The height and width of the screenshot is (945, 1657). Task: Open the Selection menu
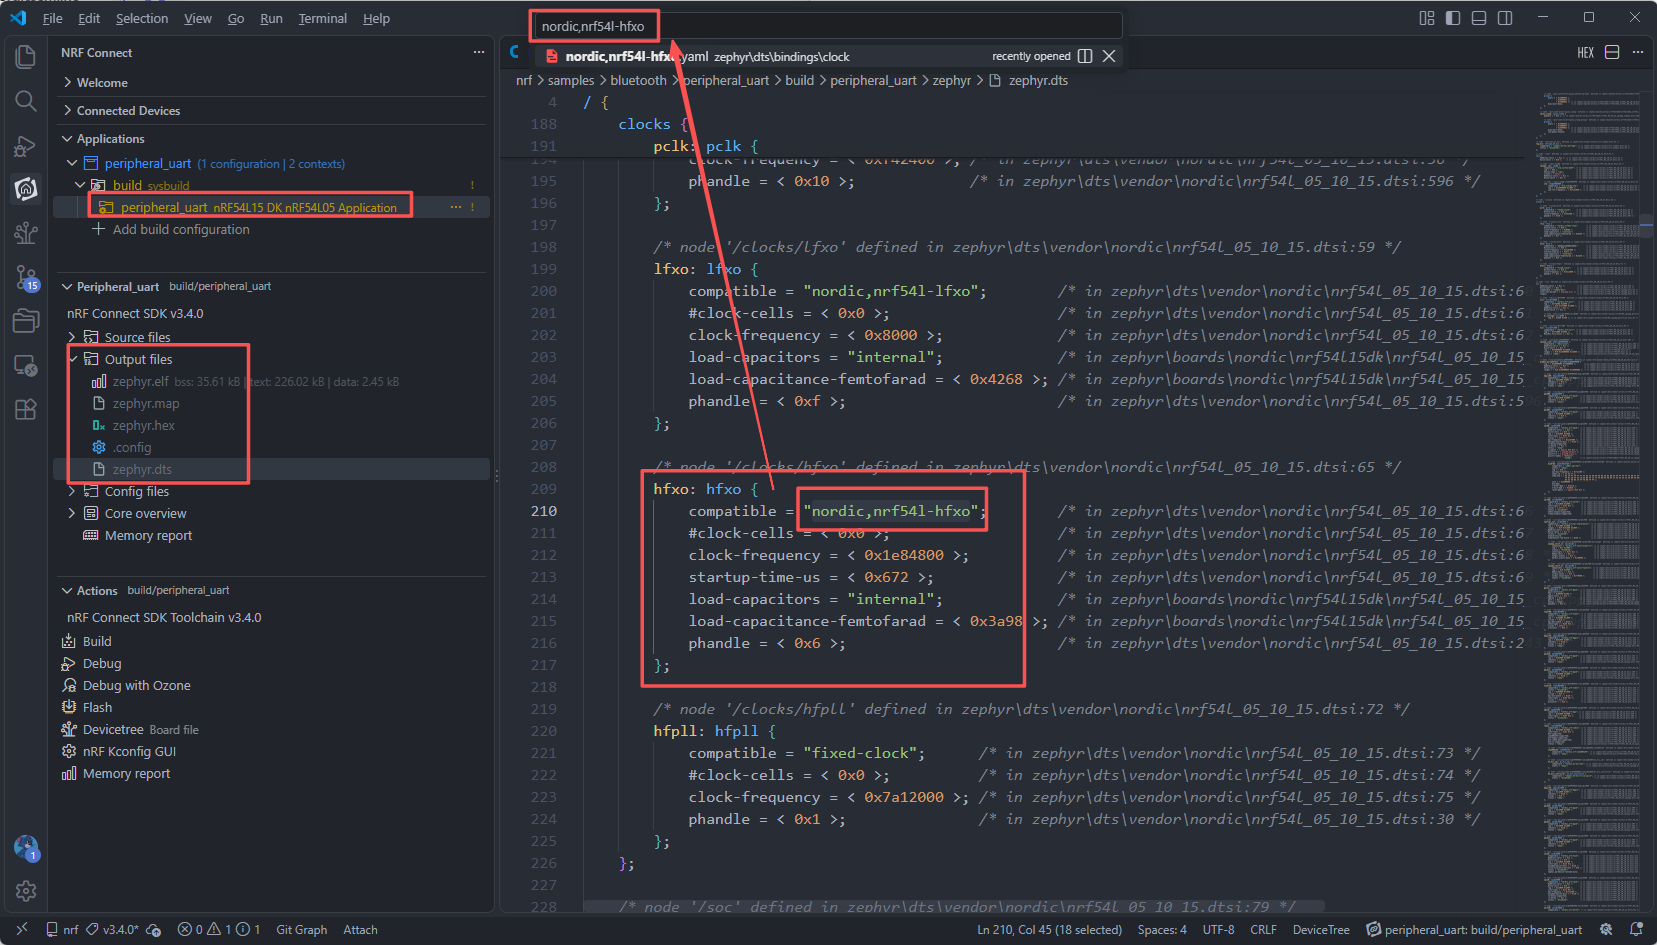pyautogui.click(x=142, y=18)
